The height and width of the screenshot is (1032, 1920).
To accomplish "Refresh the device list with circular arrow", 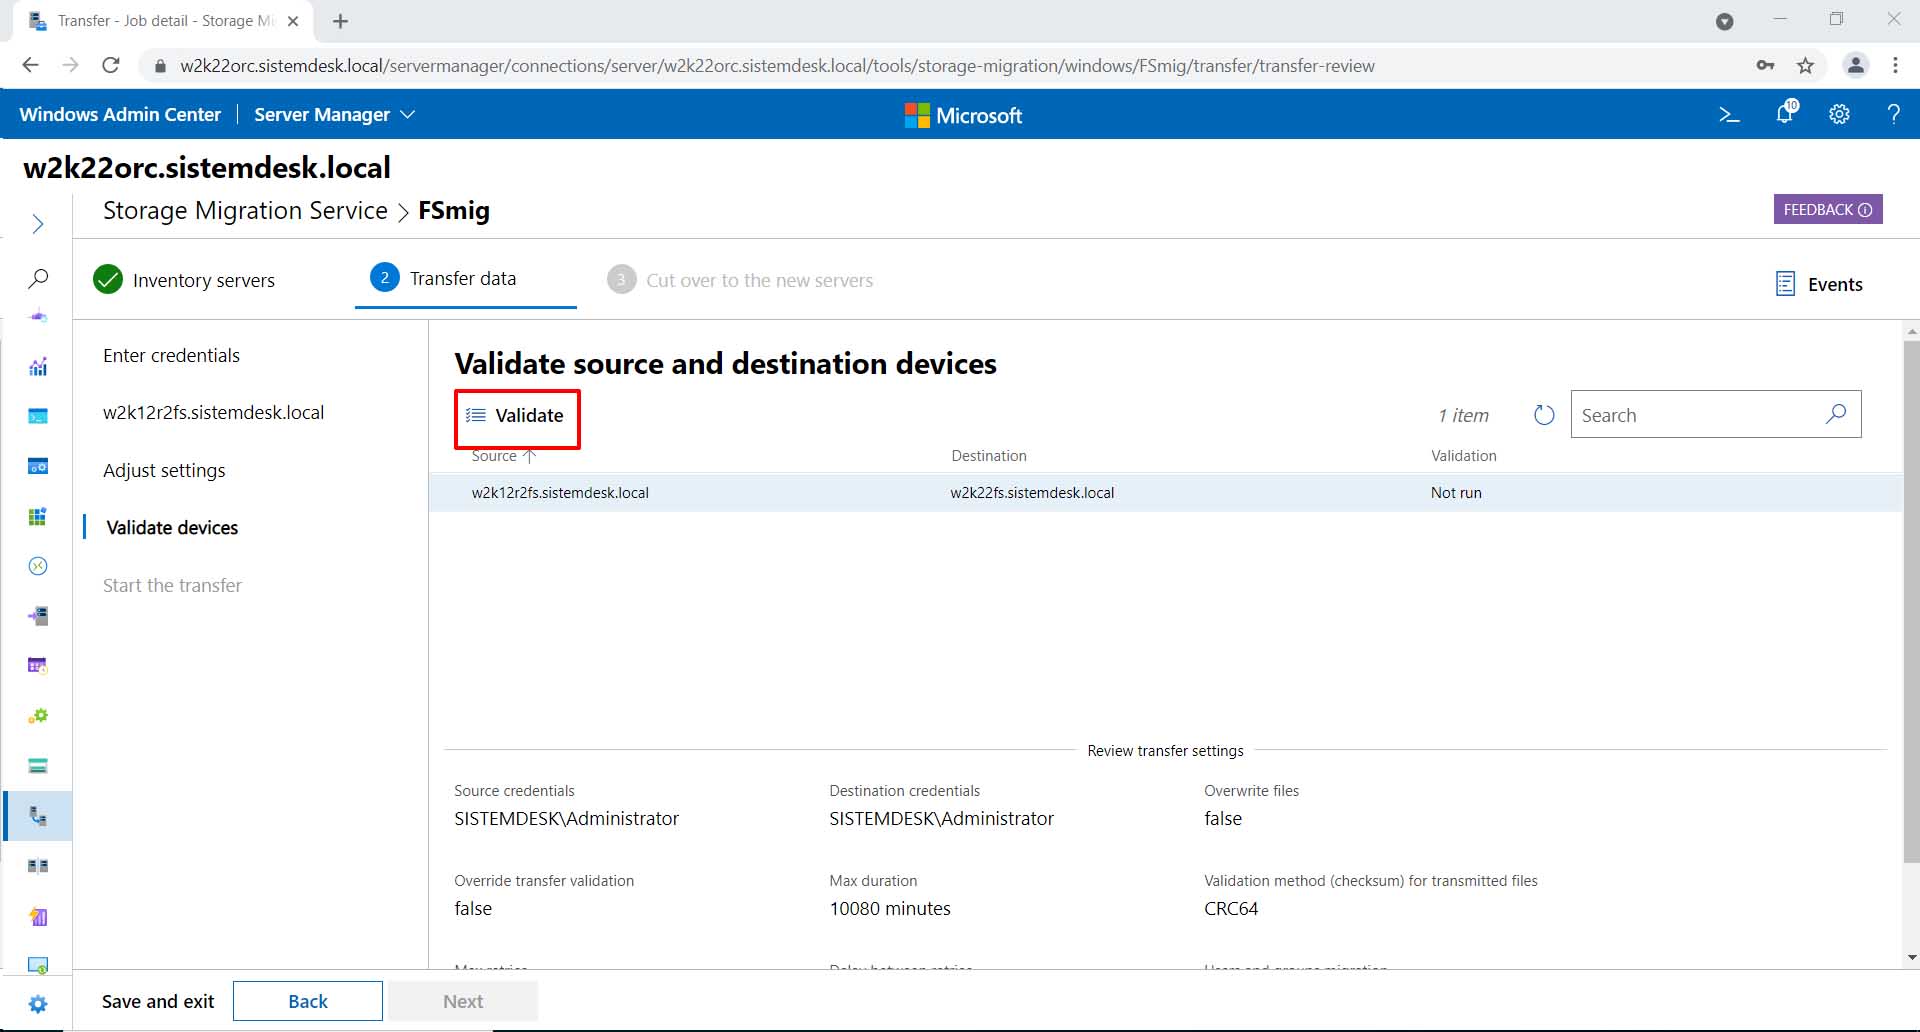I will pos(1544,415).
